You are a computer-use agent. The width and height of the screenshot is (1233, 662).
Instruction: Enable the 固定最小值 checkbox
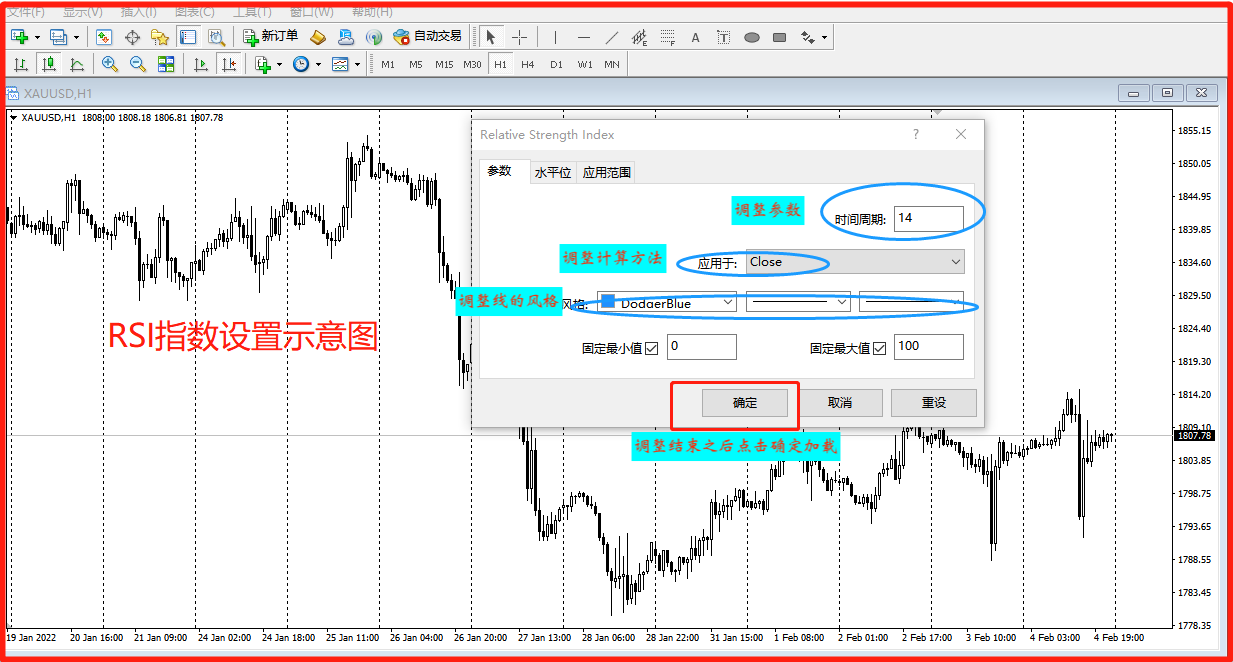point(652,347)
